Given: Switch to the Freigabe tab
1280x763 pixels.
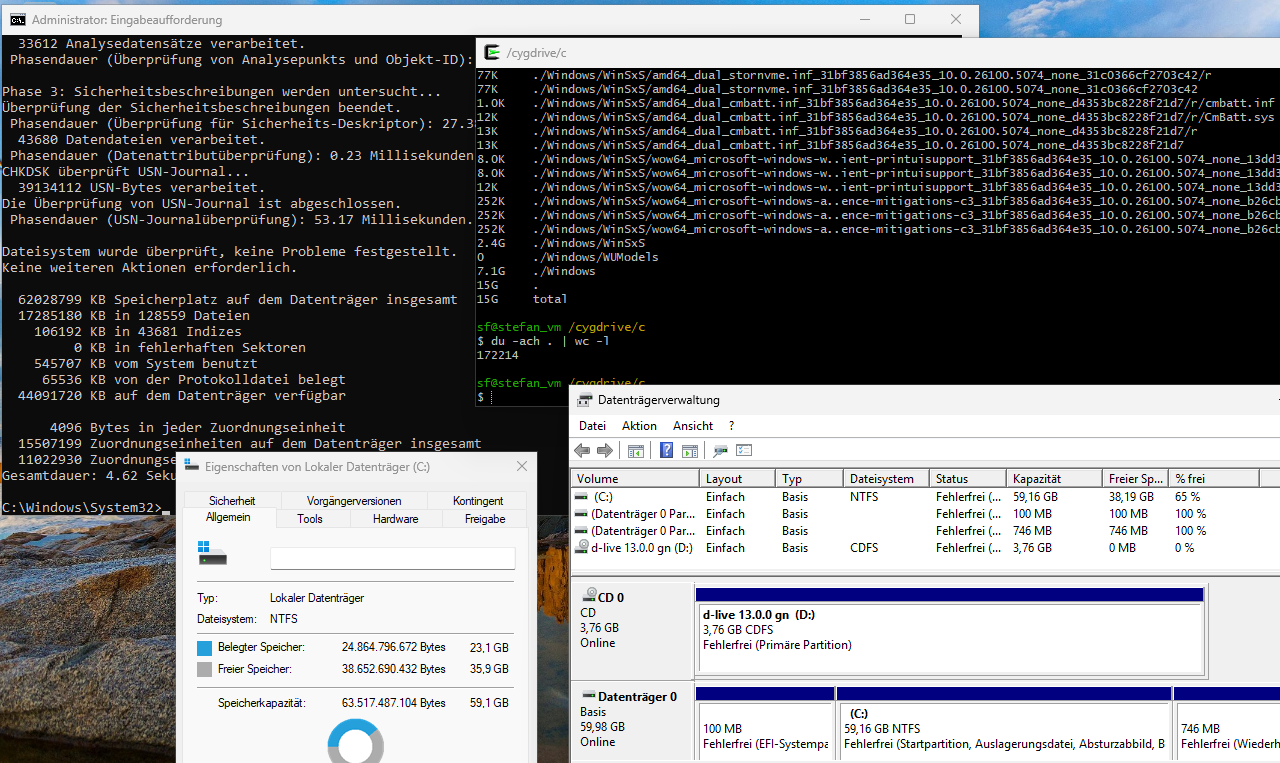Looking at the screenshot, I should pyautogui.click(x=487, y=519).
